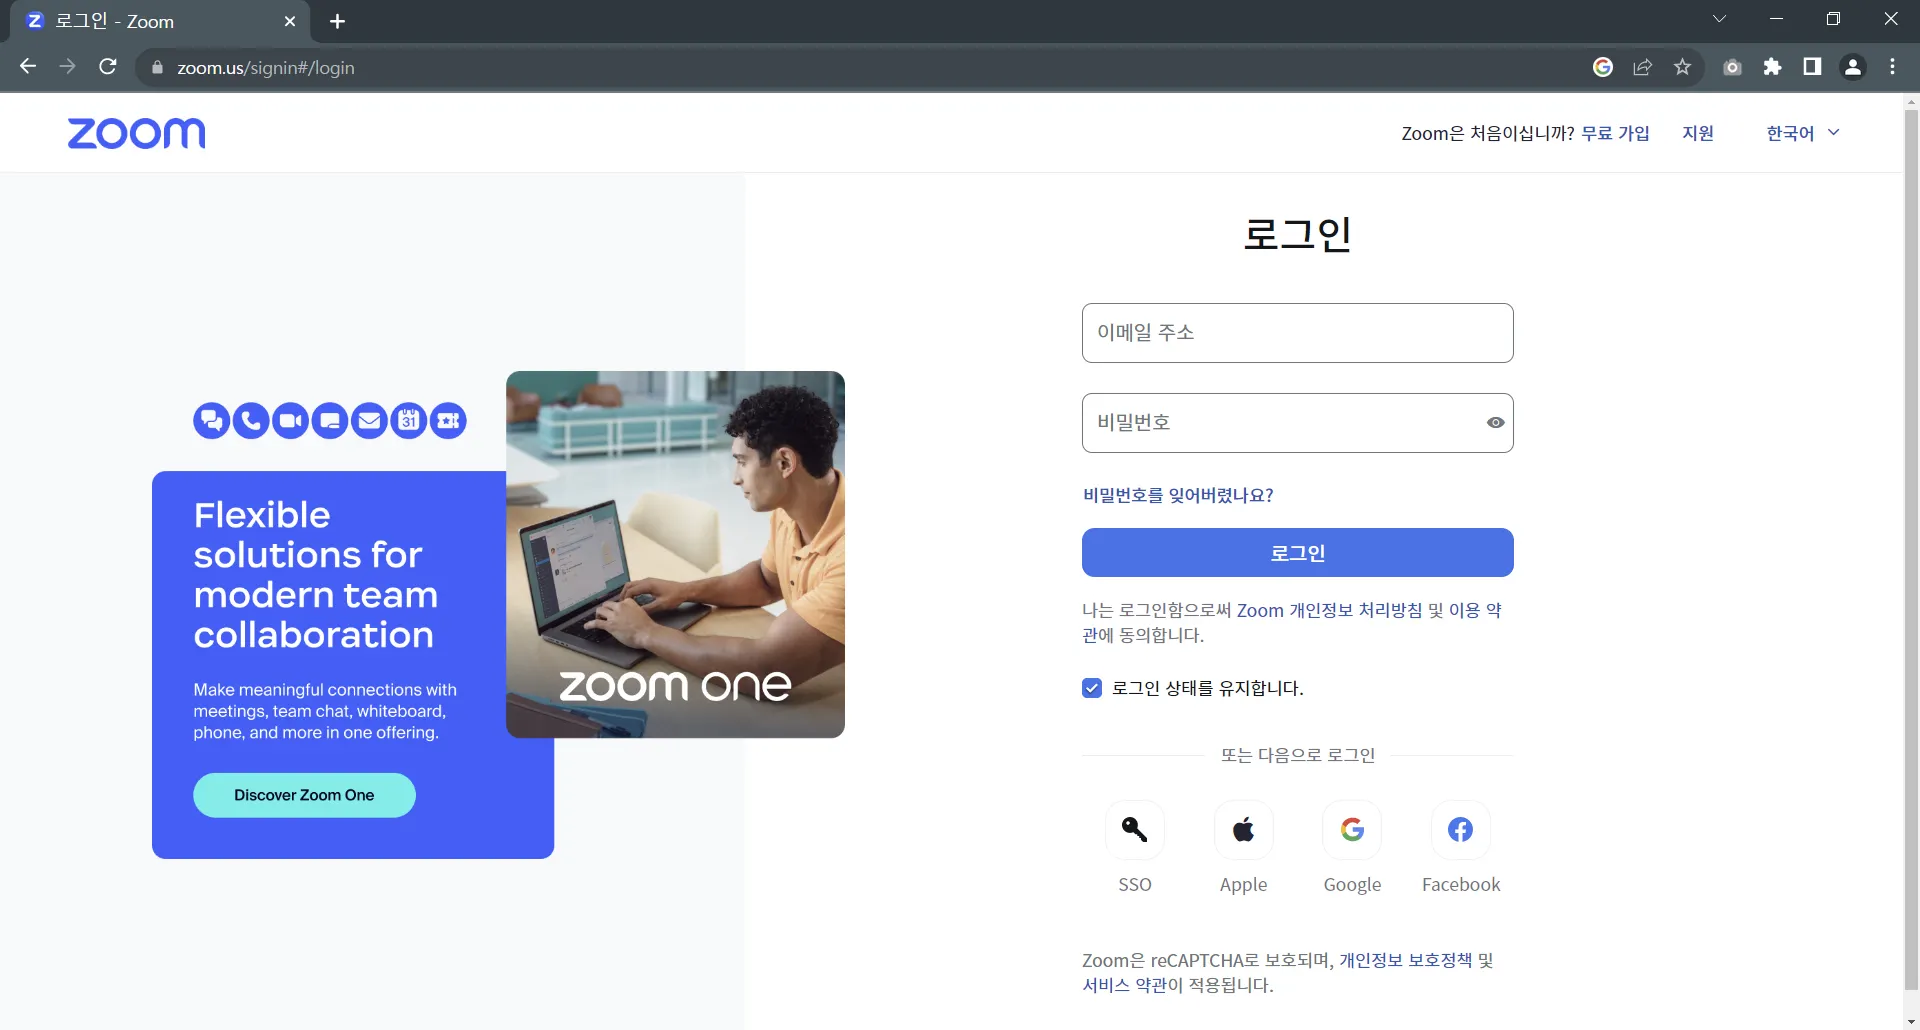Reload the Zoom sign-in page
This screenshot has height=1030, width=1920.
tap(108, 67)
